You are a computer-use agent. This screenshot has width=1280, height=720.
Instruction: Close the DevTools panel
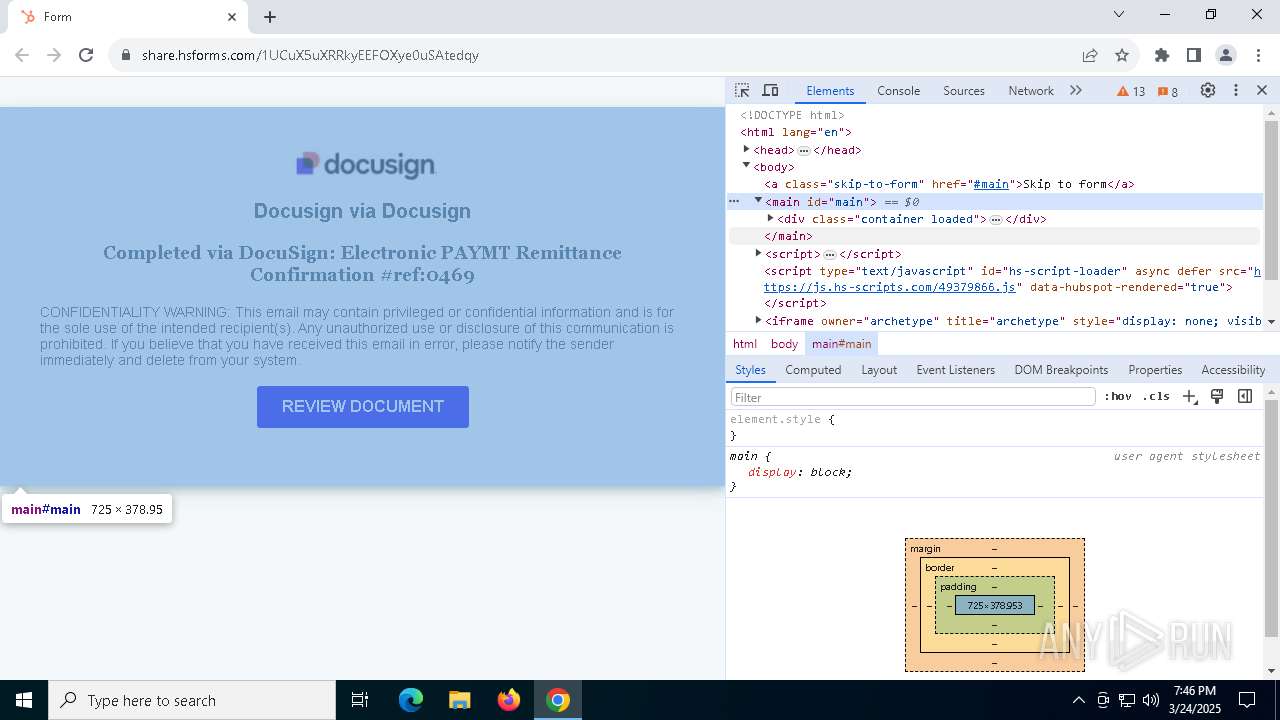click(x=1262, y=90)
